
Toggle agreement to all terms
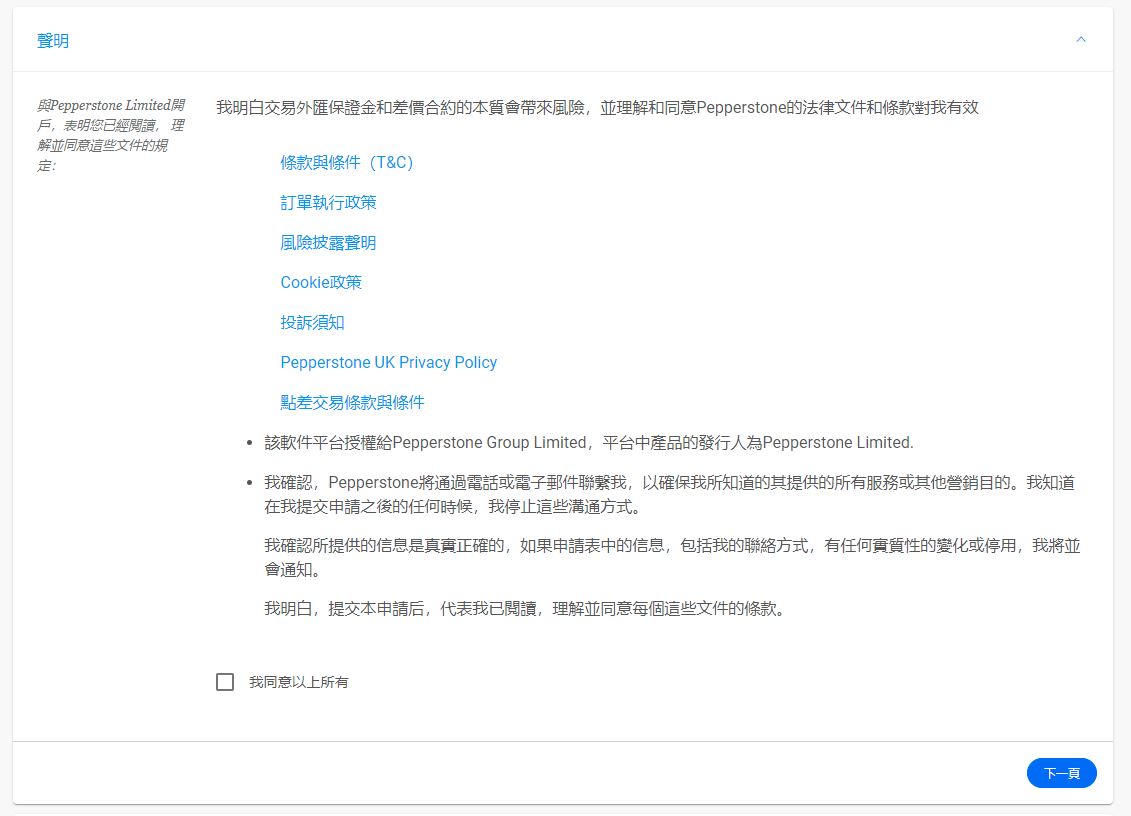point(224,682)
